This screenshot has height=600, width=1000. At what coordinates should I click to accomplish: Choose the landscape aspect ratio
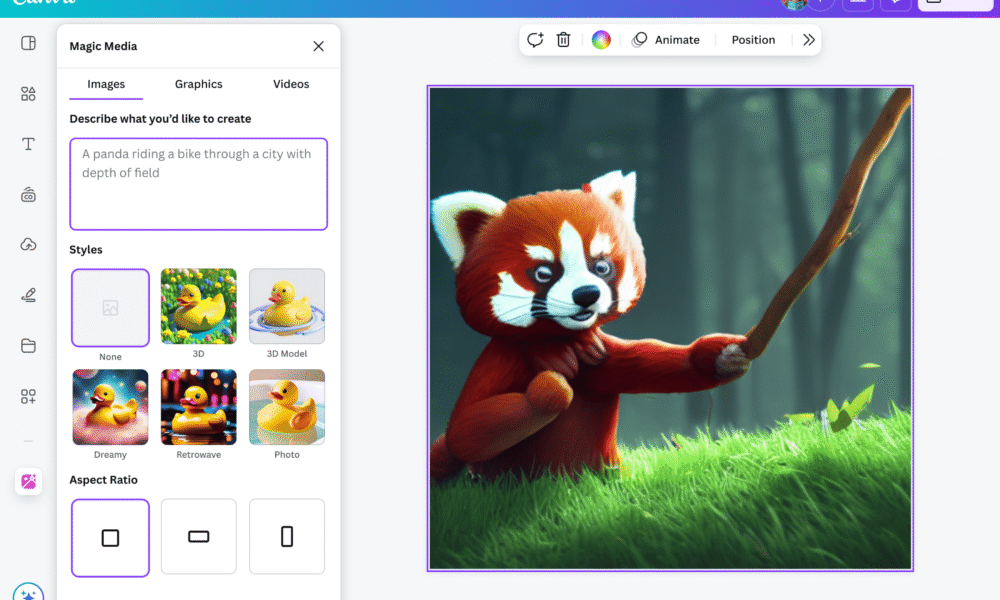(x=198, y=536)
